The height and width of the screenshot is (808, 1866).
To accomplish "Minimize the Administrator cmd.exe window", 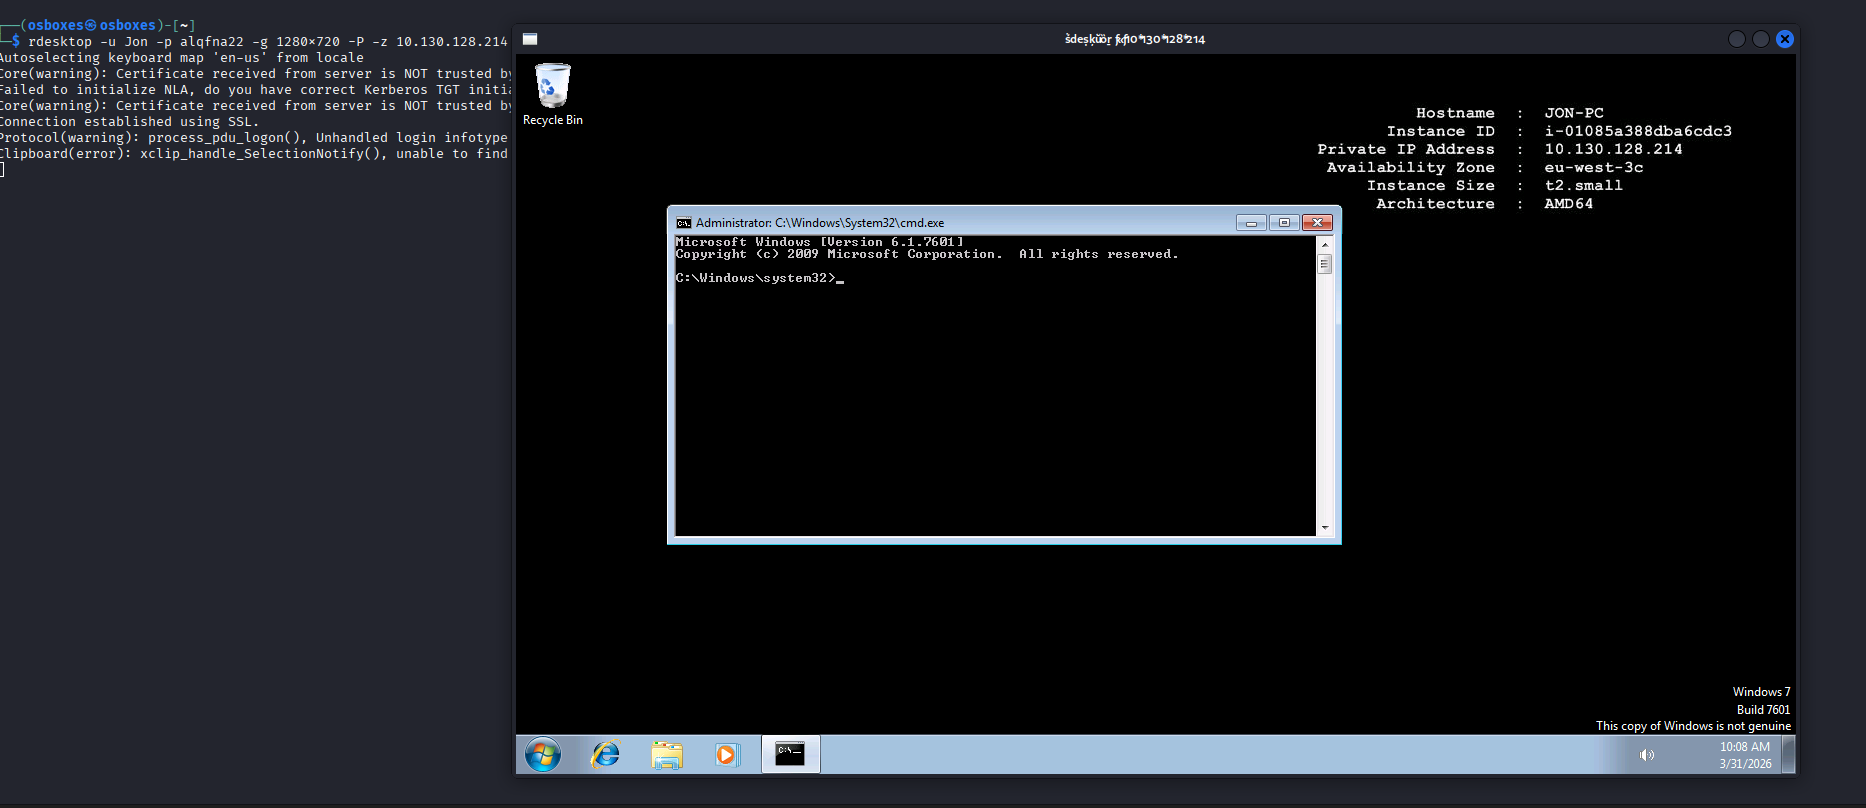I will 1251,223.
